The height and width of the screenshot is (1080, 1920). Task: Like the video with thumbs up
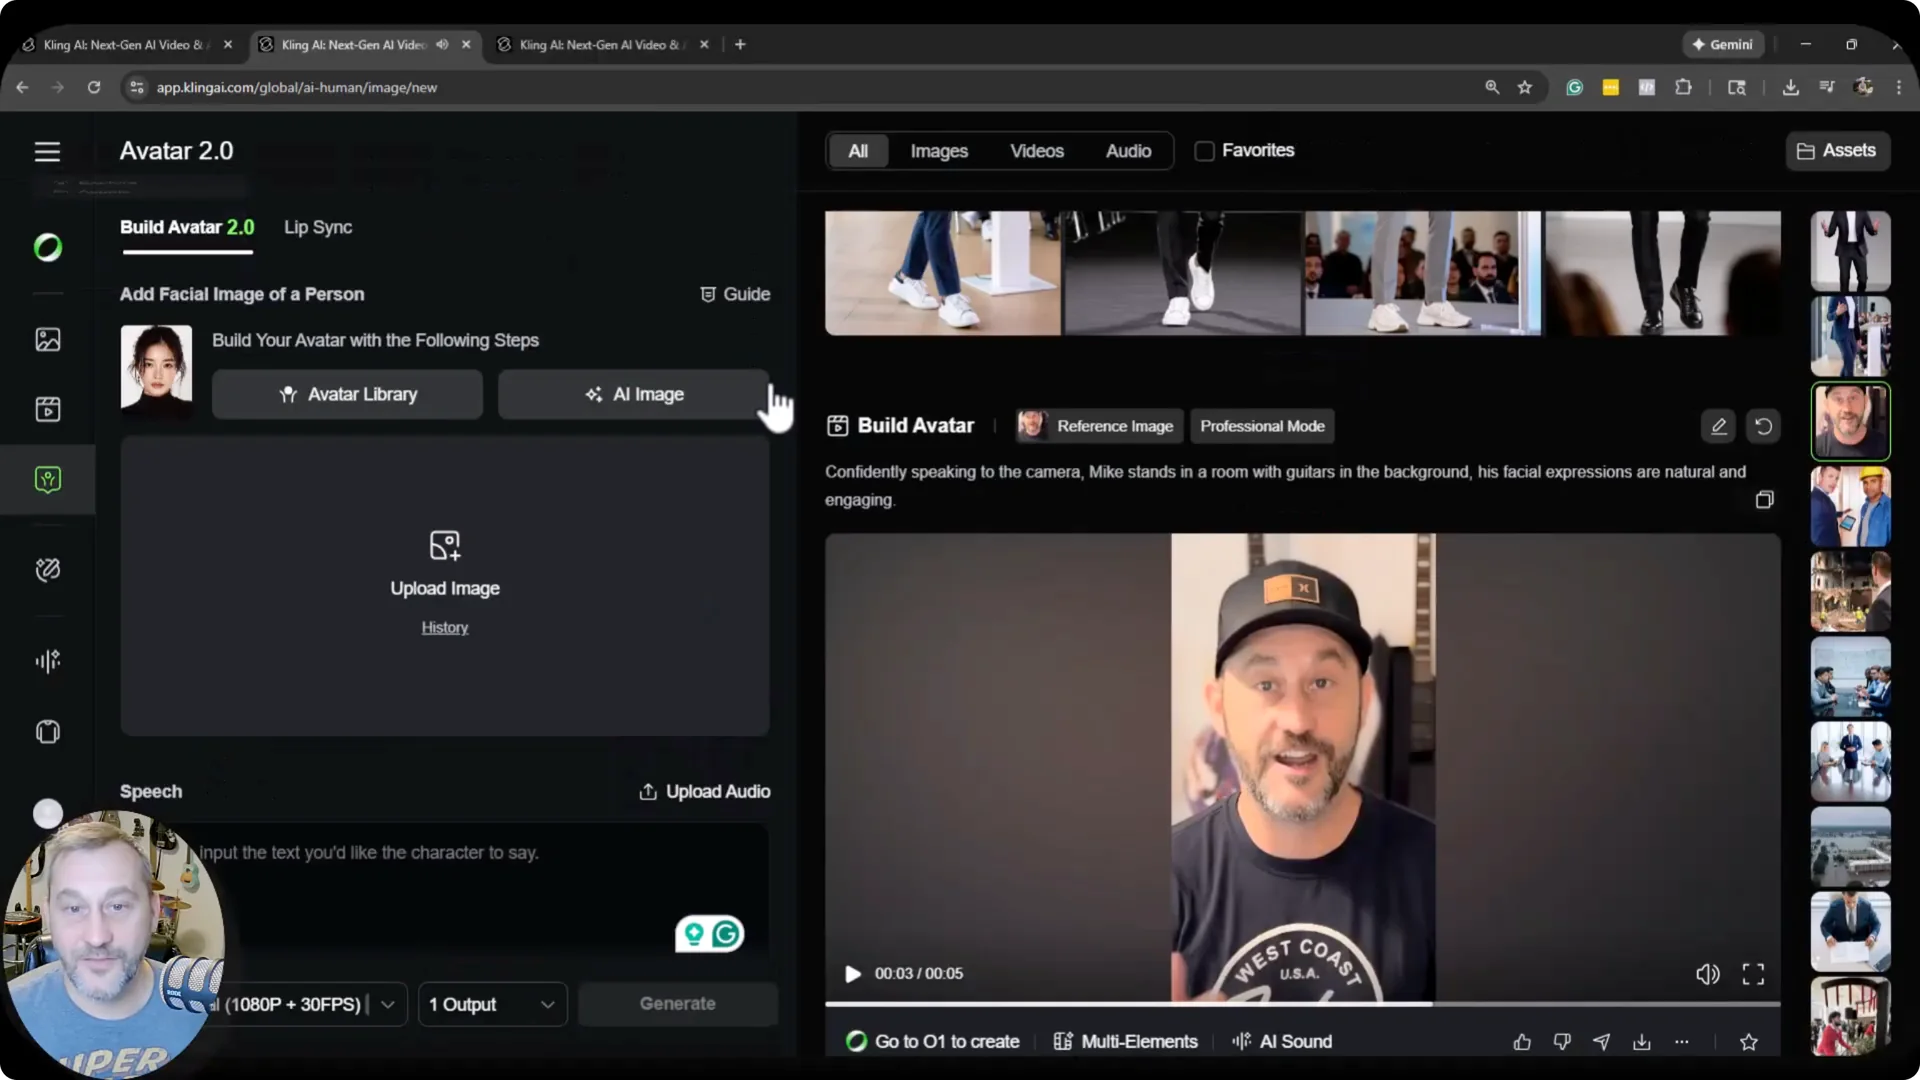[1522, 1042]
